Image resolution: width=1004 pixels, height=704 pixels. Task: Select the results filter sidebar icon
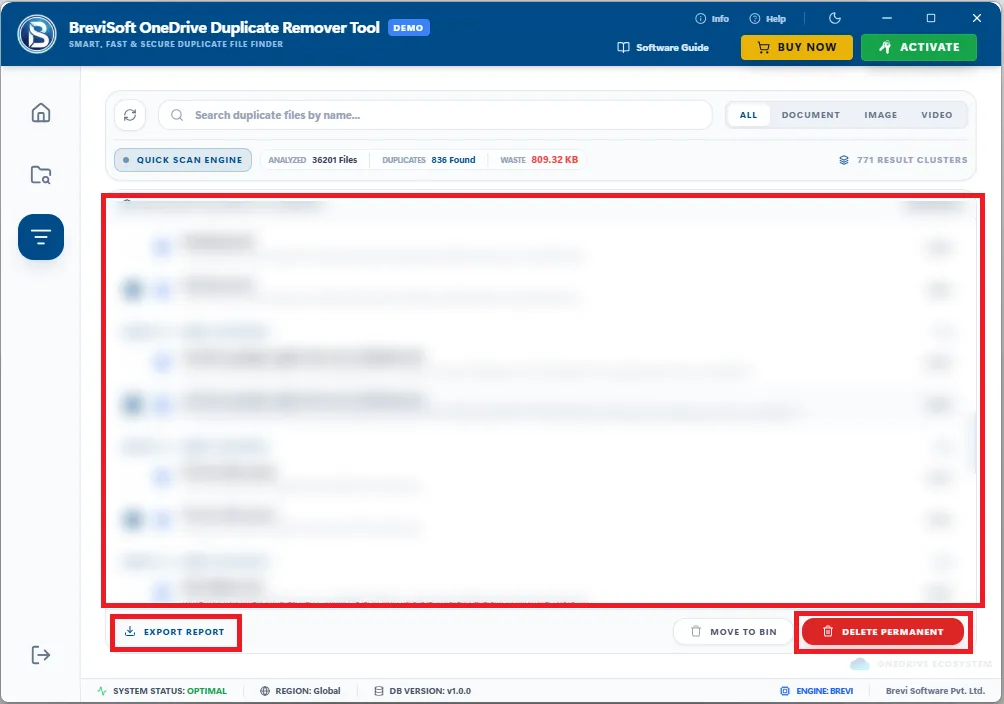(x=41, y=237)
